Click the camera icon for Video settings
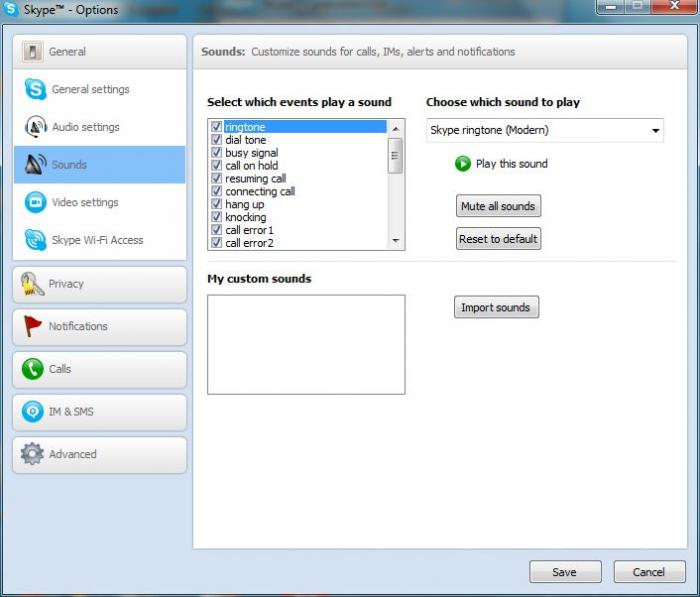The height and width of the screenshot is (597, 700). 36,202
